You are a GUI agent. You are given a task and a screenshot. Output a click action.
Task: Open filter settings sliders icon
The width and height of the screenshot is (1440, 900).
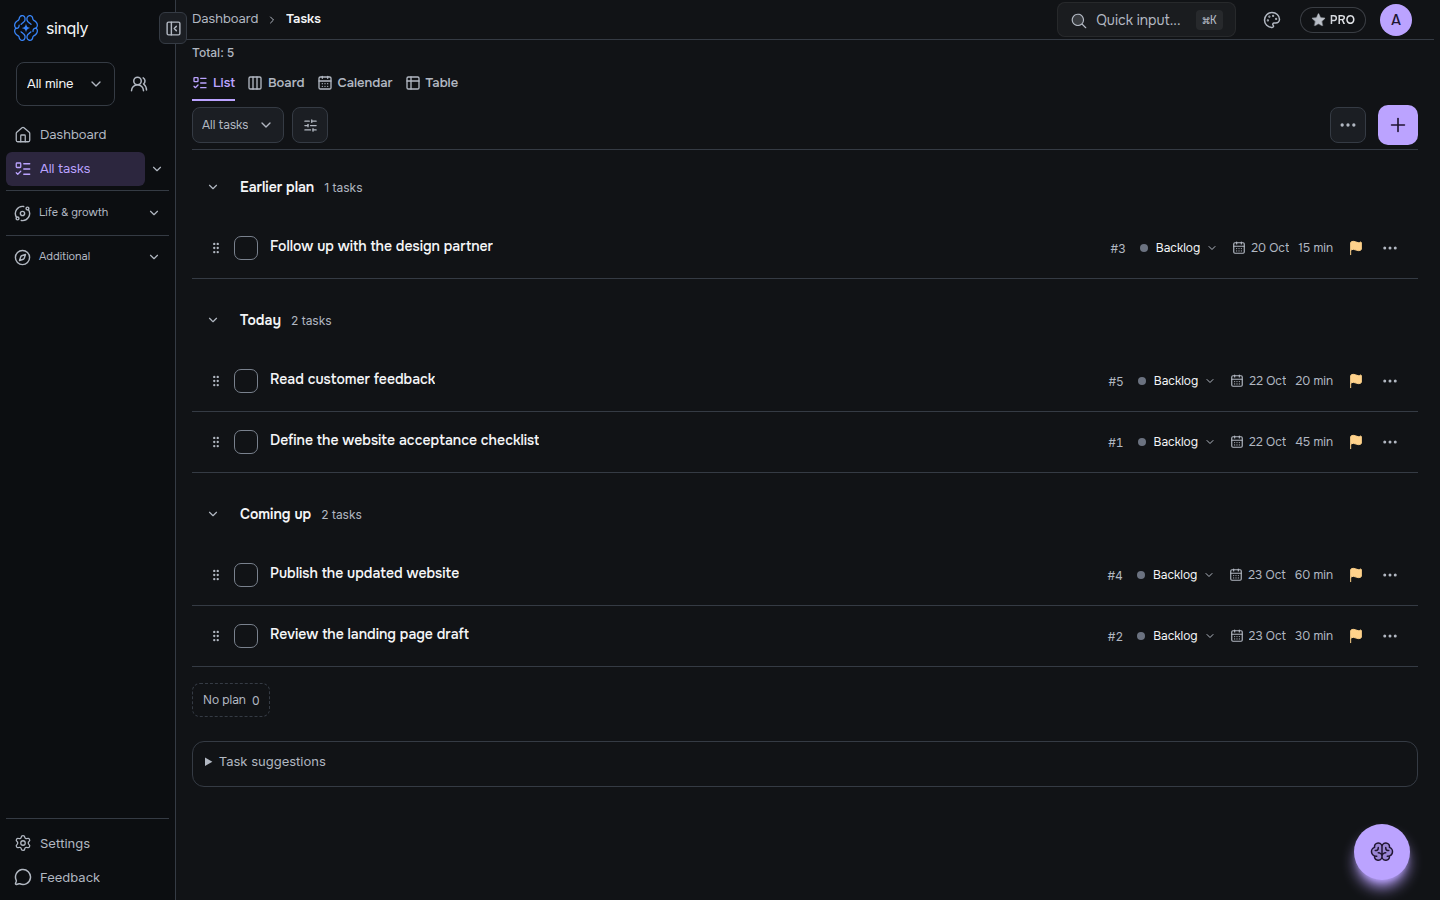(x=310, y=125)
